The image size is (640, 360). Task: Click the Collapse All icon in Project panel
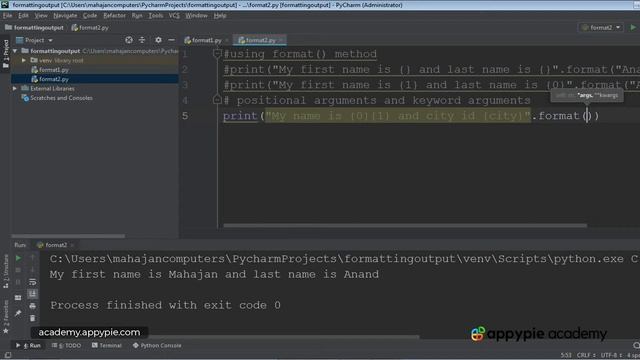coord(142,40)
